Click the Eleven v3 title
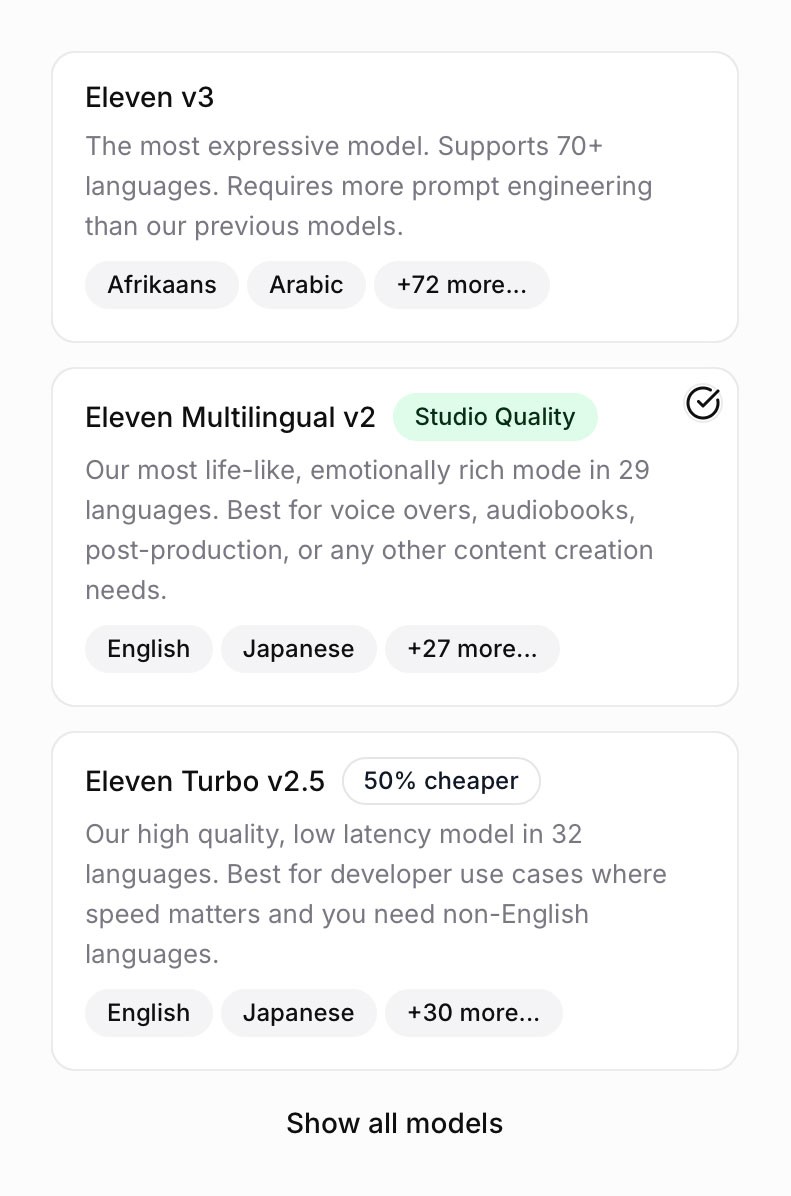791x1196 pixels. tap(149, 97)
